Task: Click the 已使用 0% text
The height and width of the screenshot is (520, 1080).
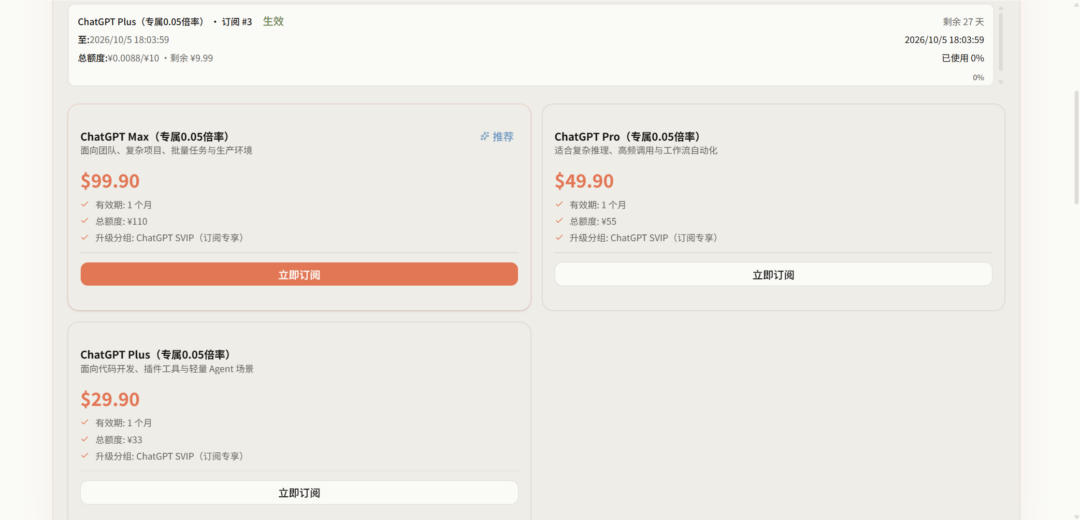Action: point(963,58)
